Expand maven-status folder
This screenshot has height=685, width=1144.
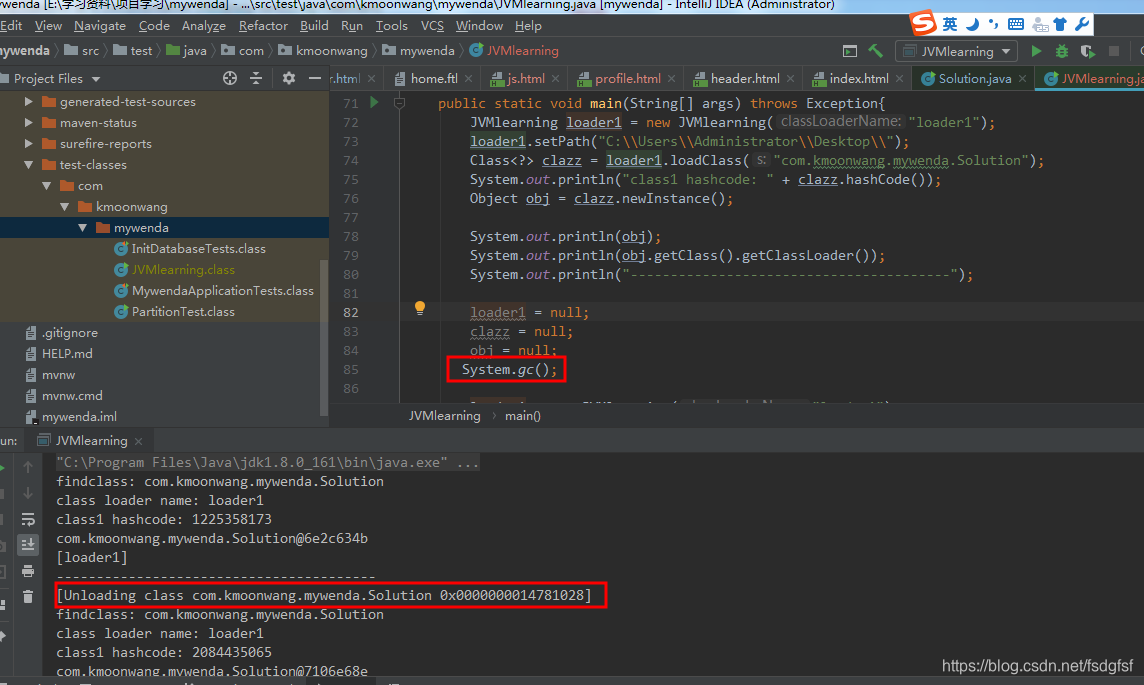point(28,123)
